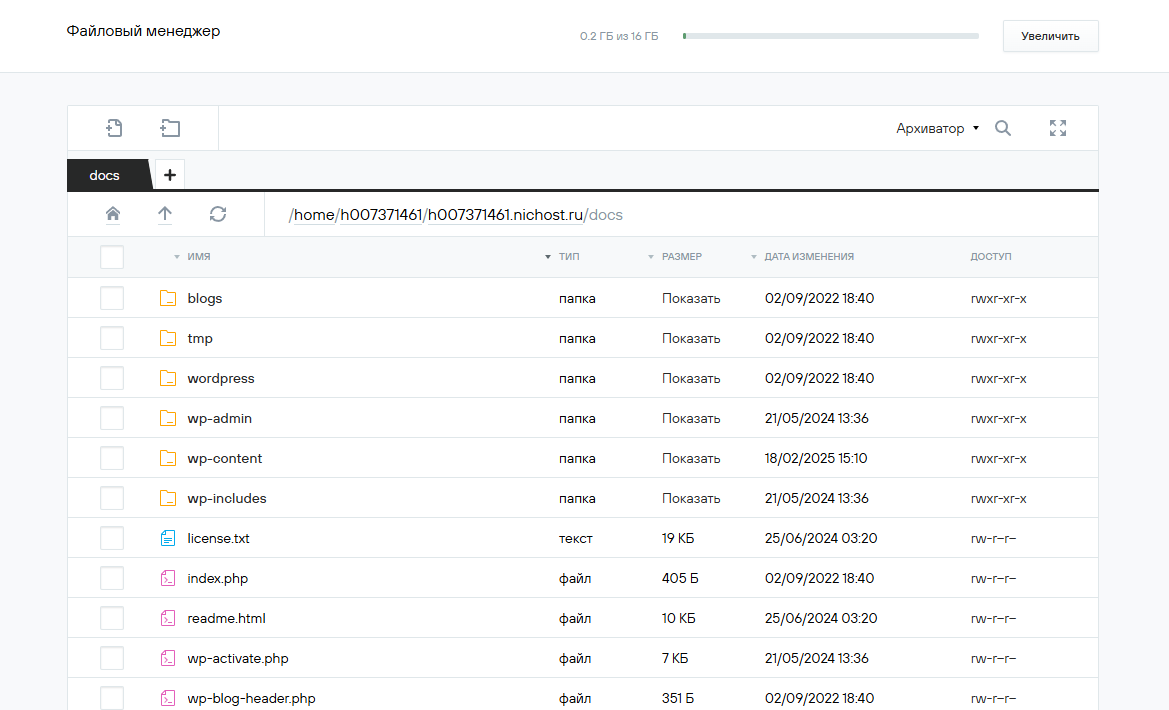Switch to the docs tab
Image resolution: width=1169 pixels, height=710 pixels.
[105, 175]
